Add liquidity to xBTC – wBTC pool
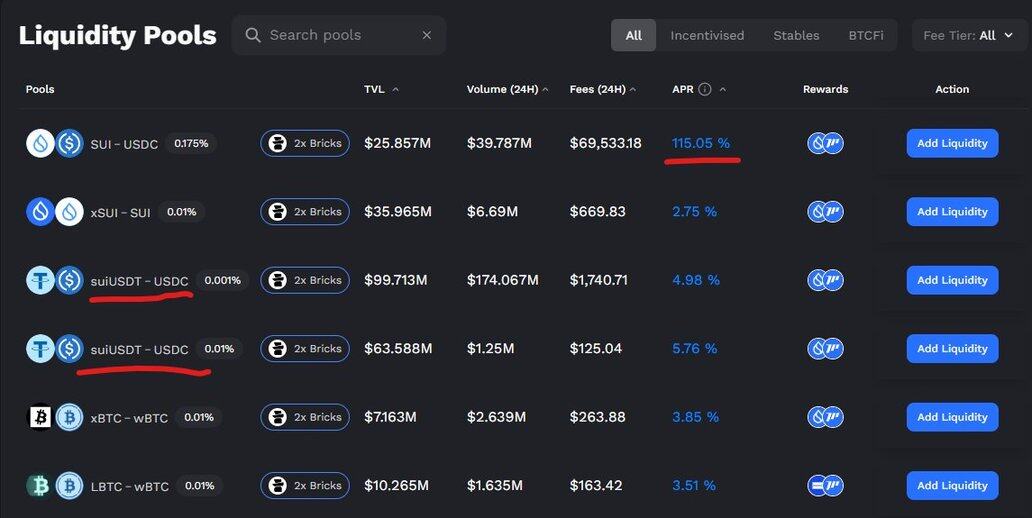The image size is (1032, 518). [952, 417]
